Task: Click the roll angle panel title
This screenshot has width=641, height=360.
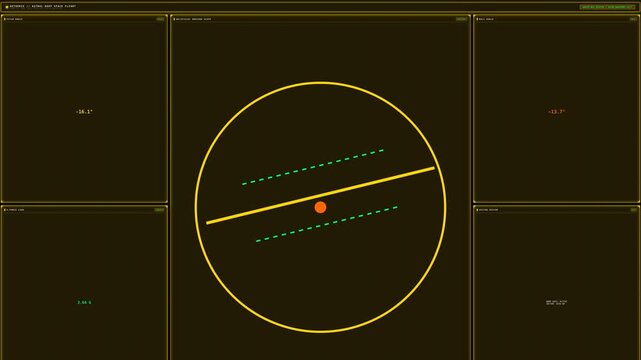Action: [x=486, y=19]
